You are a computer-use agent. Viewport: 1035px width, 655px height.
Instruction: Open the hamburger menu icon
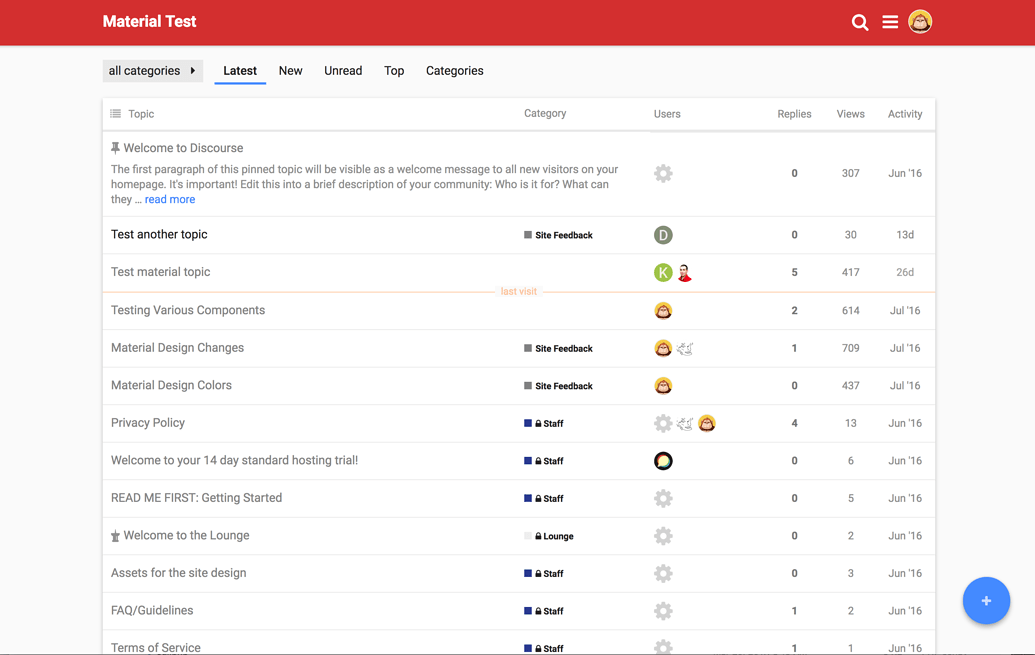pyautogui.click(x=889, y=22)
